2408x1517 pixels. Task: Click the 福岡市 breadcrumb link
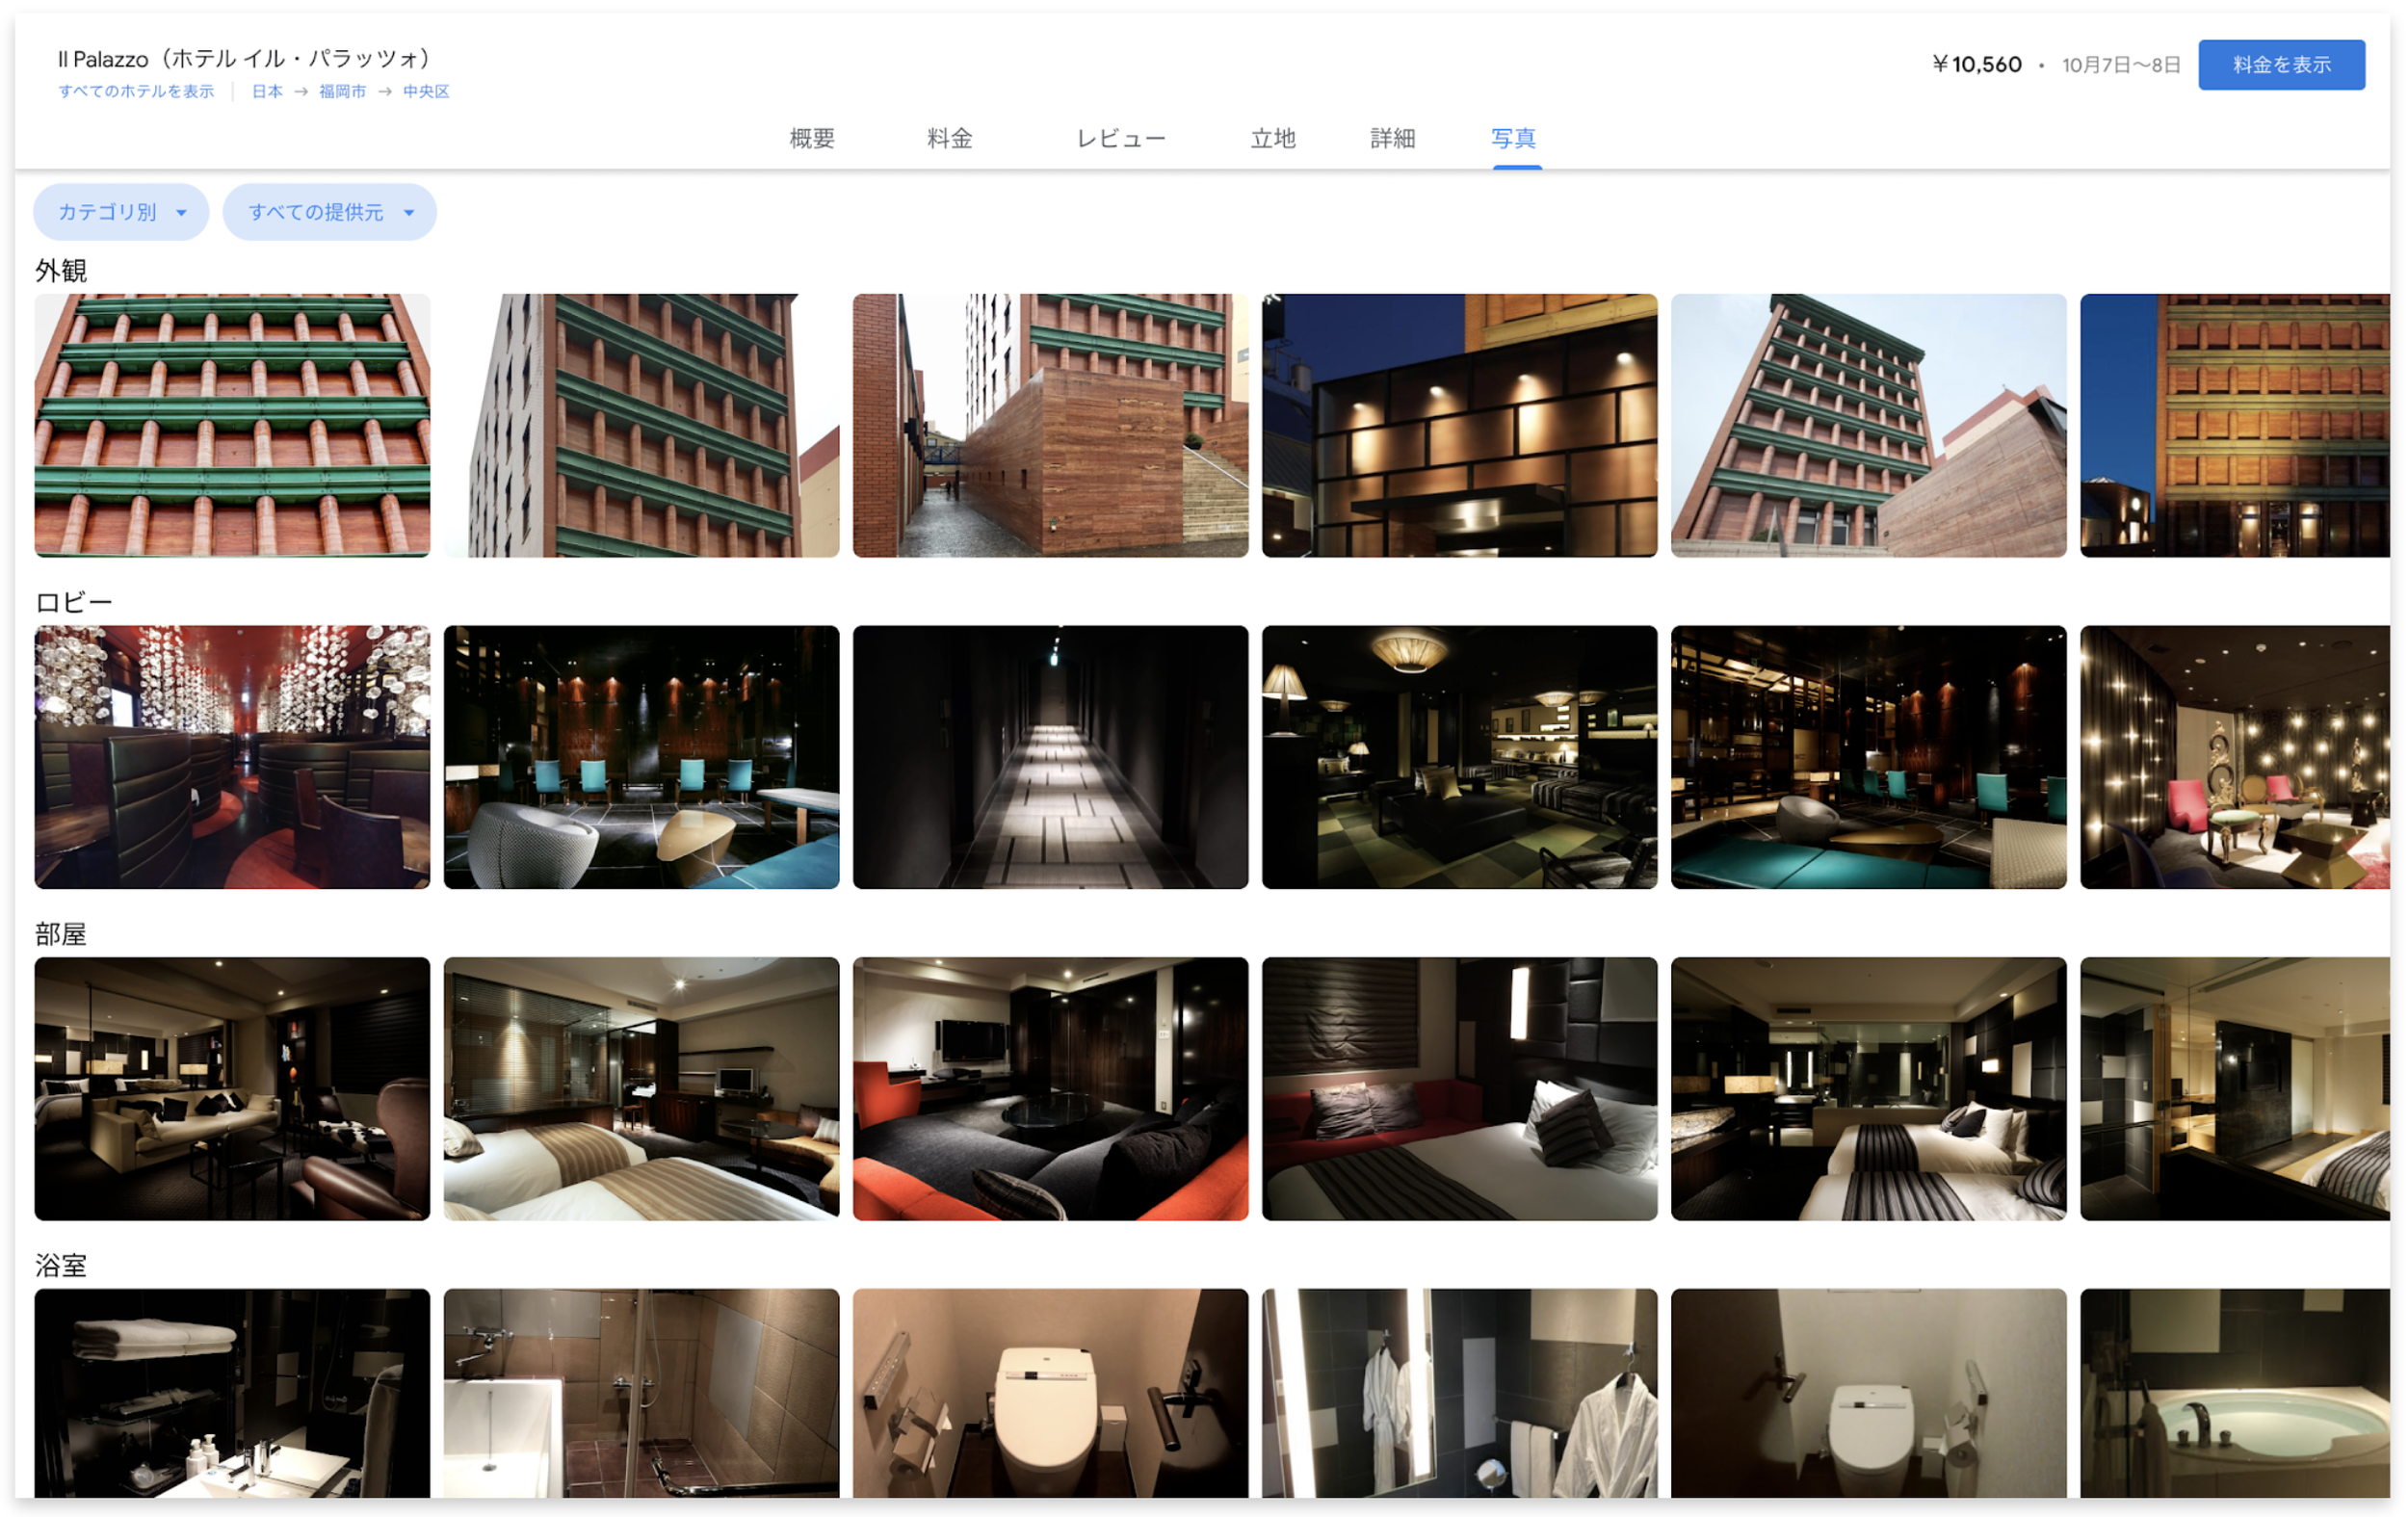click(x=342, y=91)
